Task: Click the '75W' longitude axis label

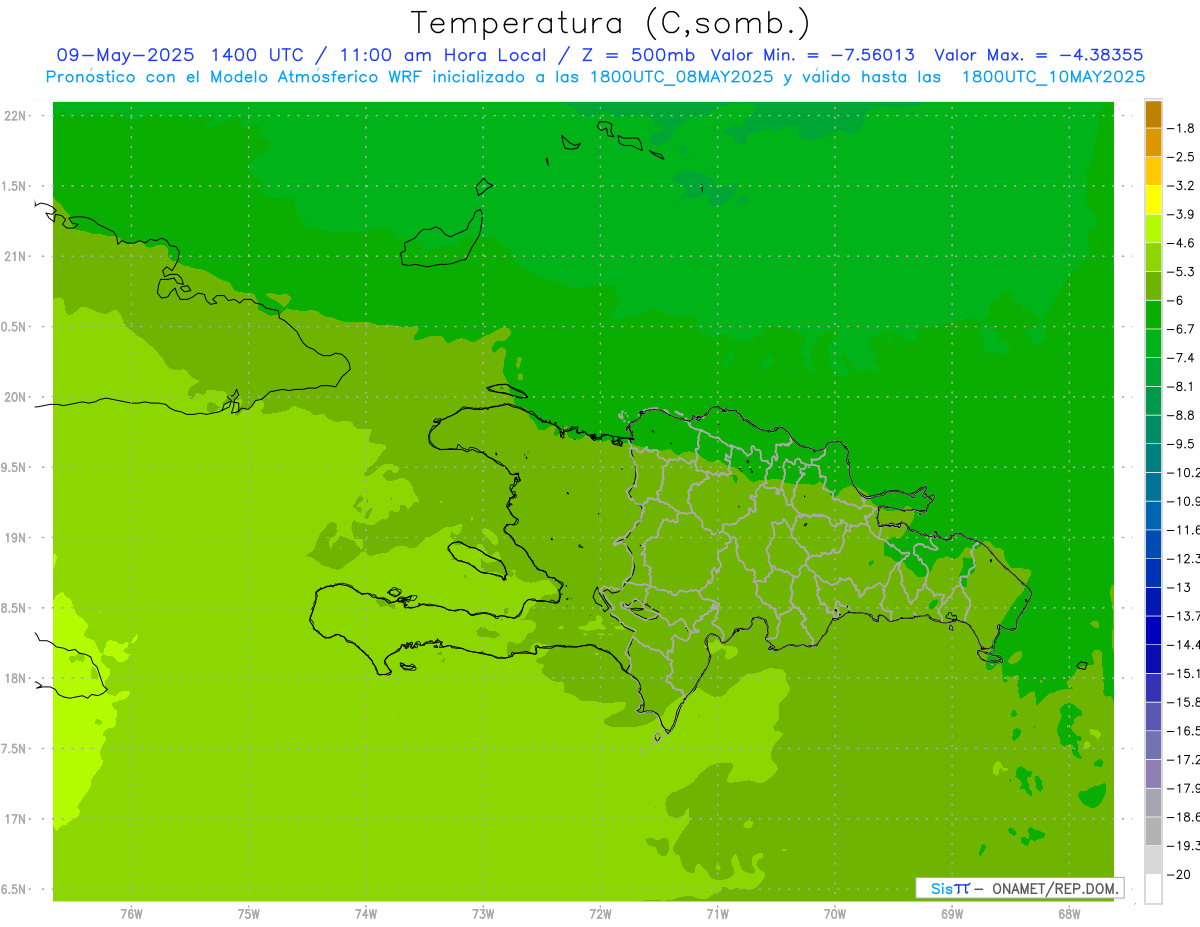Action: [249, 914]
